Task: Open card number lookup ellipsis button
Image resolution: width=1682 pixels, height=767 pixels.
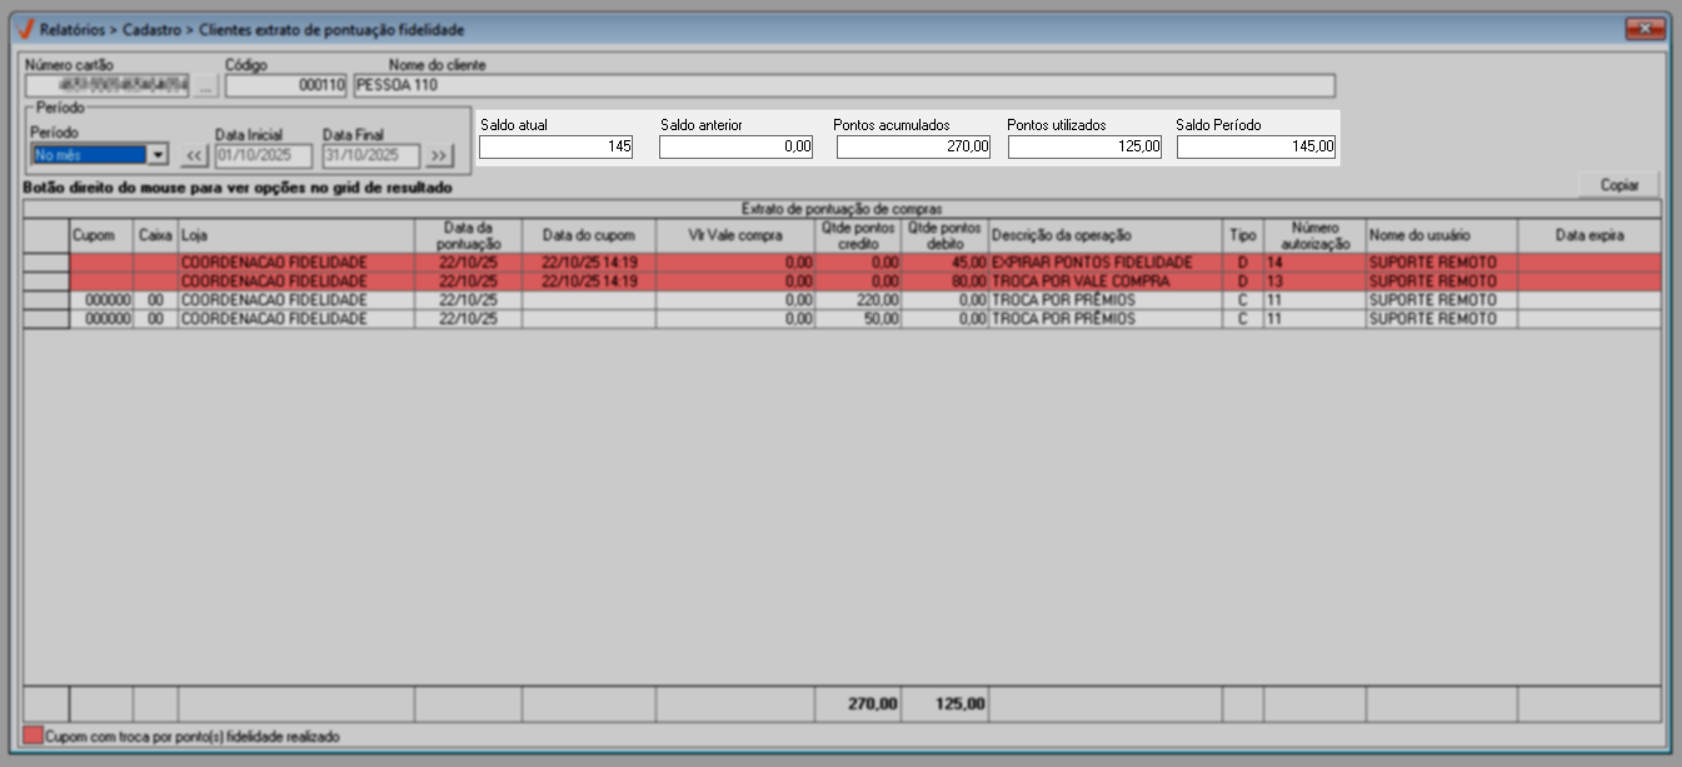Action: pos(205,86)
